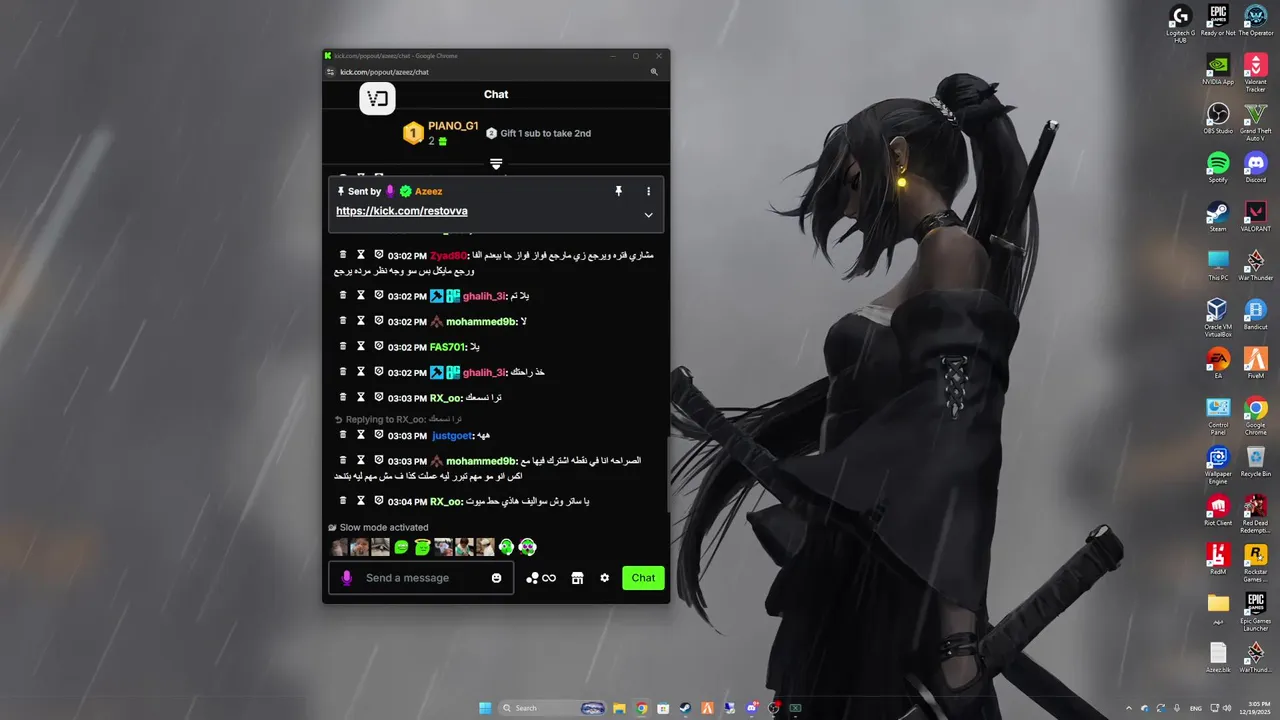Ban justgoet using the shield icon
Viewport: 1280px width, 720px height.
tap(379, 435)
